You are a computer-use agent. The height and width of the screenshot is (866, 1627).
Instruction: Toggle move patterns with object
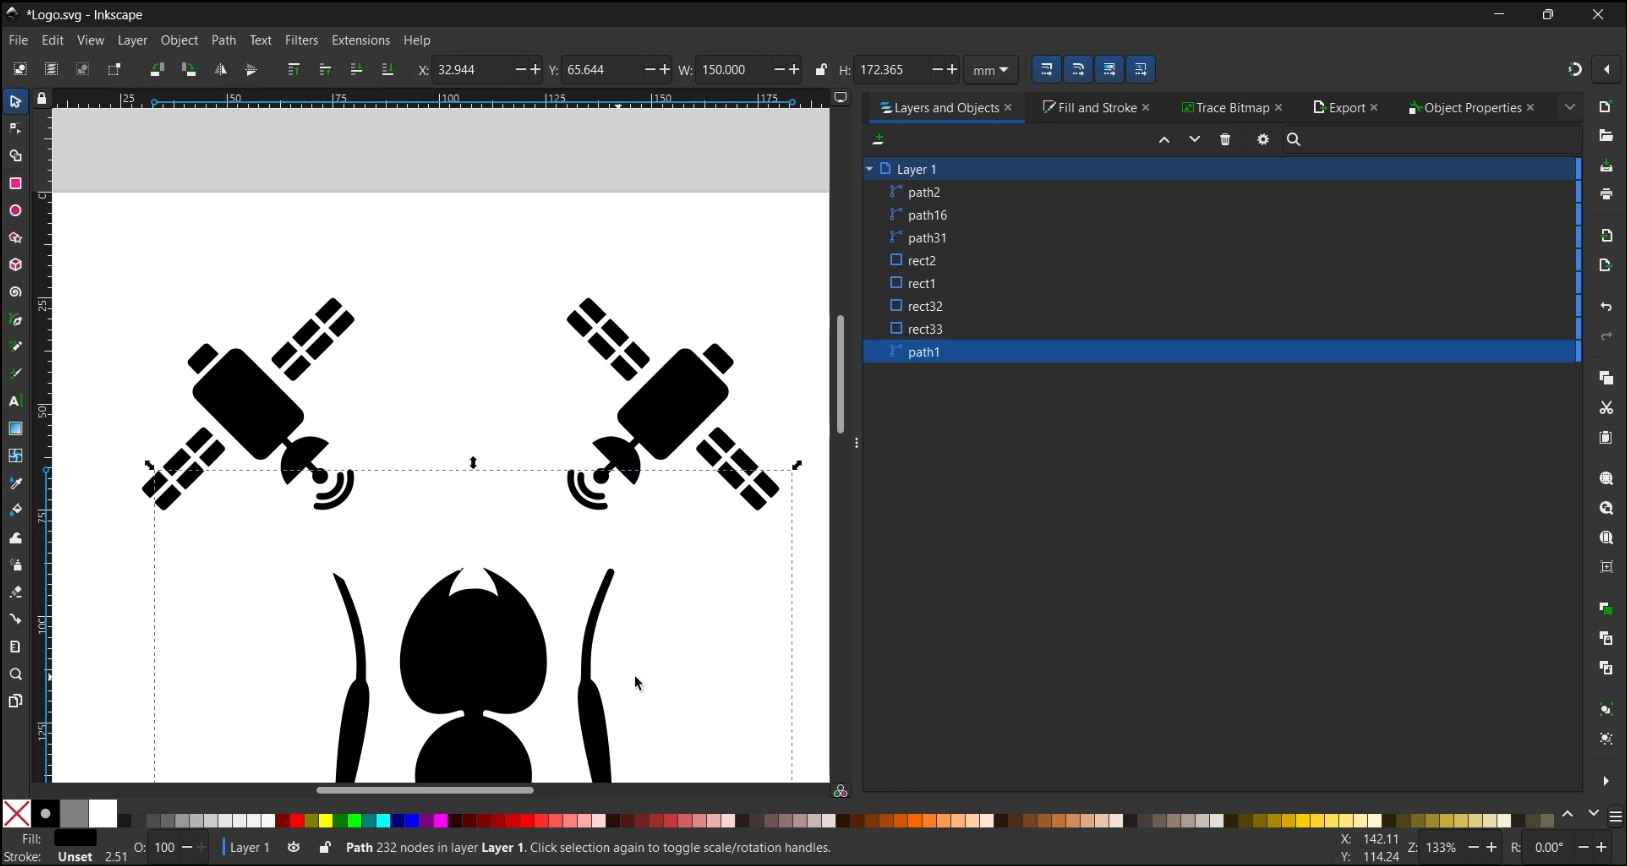click(x=1141, y=70)
